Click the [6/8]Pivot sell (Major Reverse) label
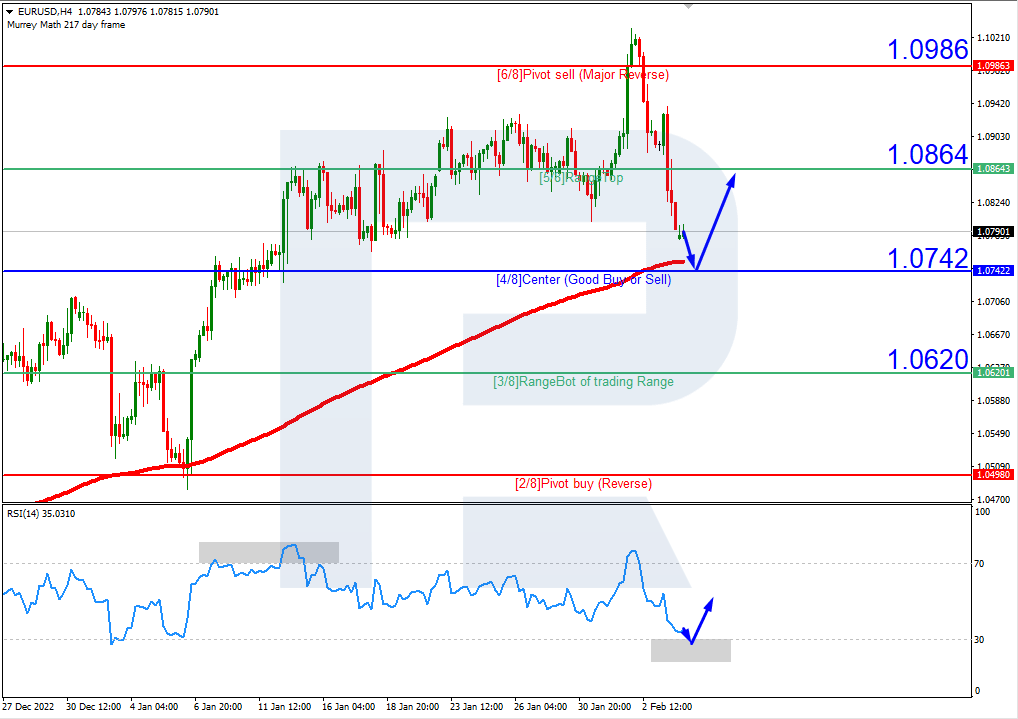Viewport: 1018px width, 719px height. click(585, 74)
